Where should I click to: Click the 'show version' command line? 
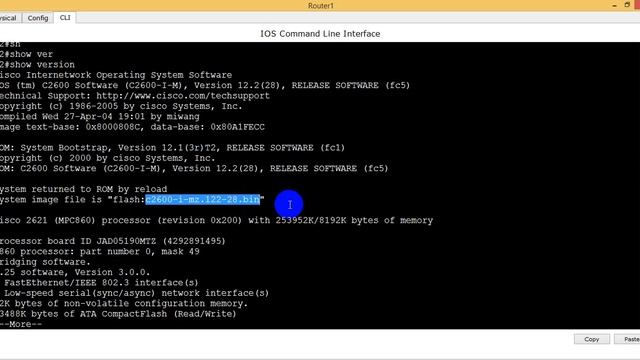[x=38, y=64]
